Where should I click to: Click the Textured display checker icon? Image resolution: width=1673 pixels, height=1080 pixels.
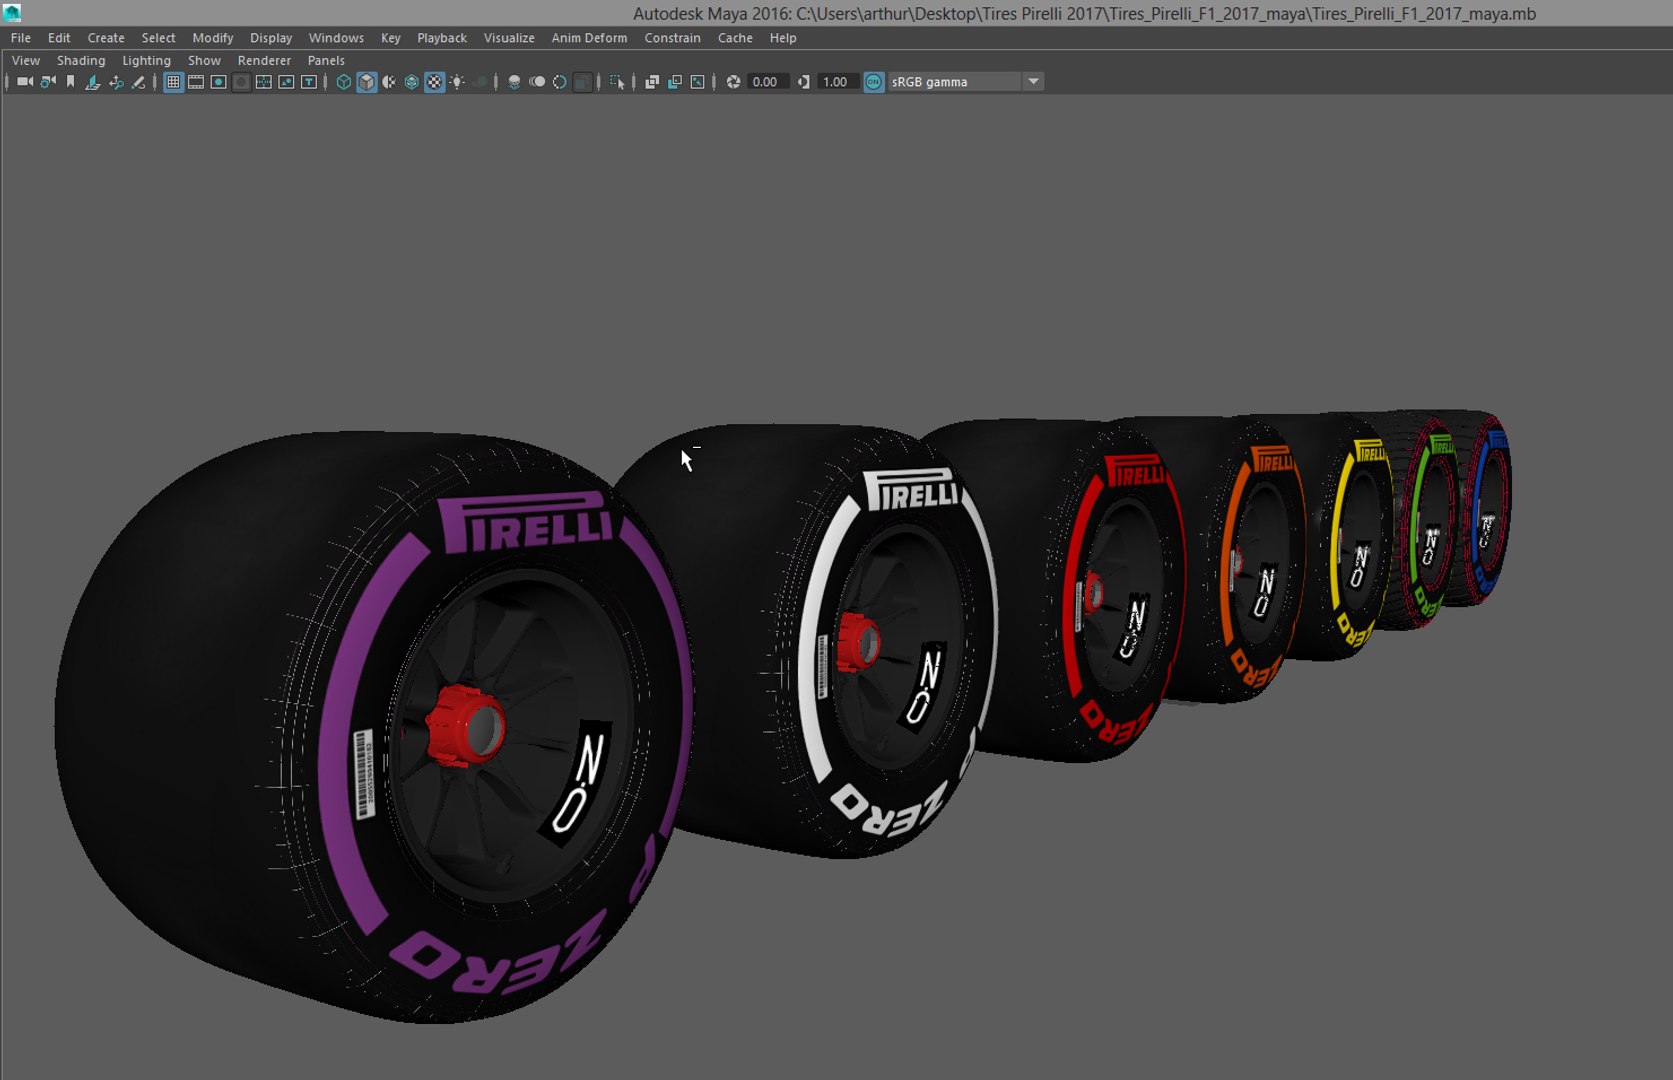435,82
